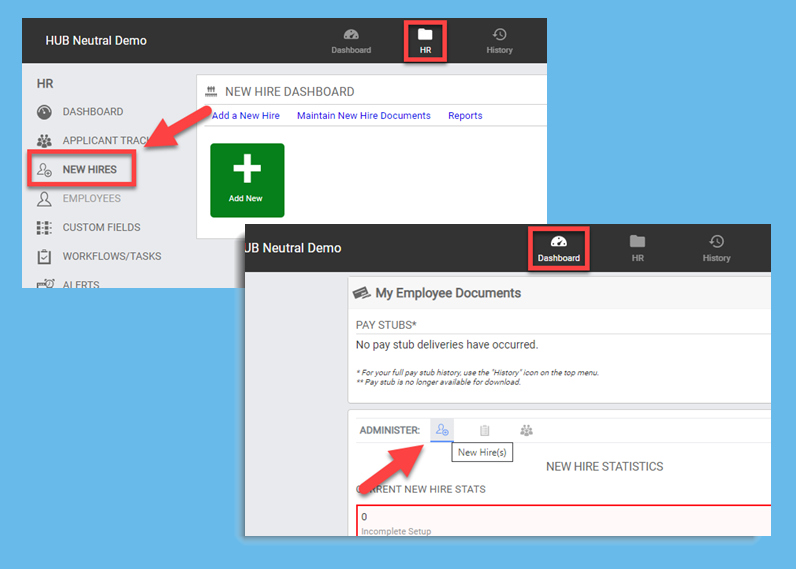Click the Employees person icon in sidebar
The image size is (796, 569).
tap(44, 199)
